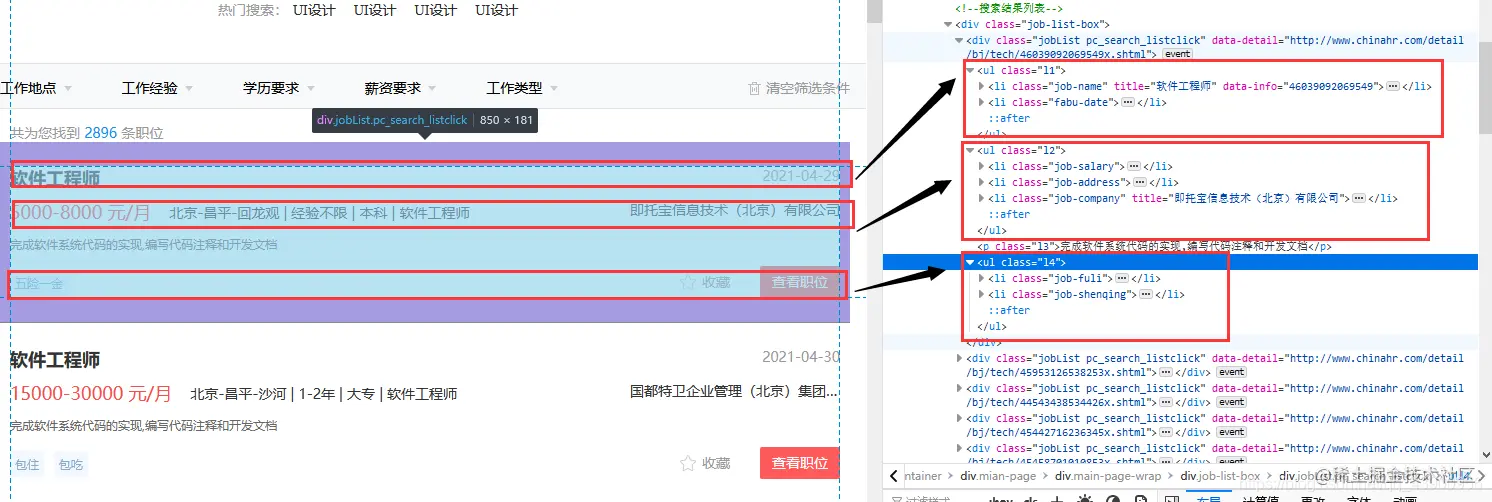The width and height of the screenshot is (1492, 502).
Task: Click the ellipsis badge in the job-address row
Action: 1140,182
